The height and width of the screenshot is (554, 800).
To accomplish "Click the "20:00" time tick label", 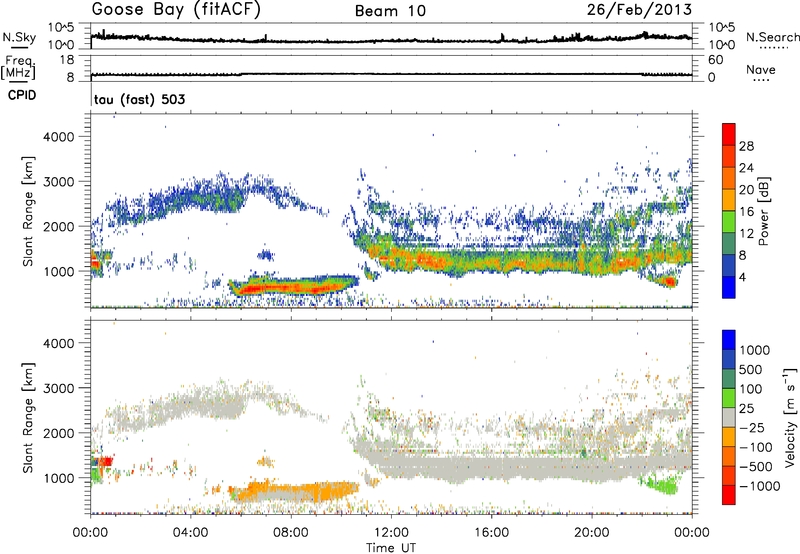I will click(x=591, y=533).
